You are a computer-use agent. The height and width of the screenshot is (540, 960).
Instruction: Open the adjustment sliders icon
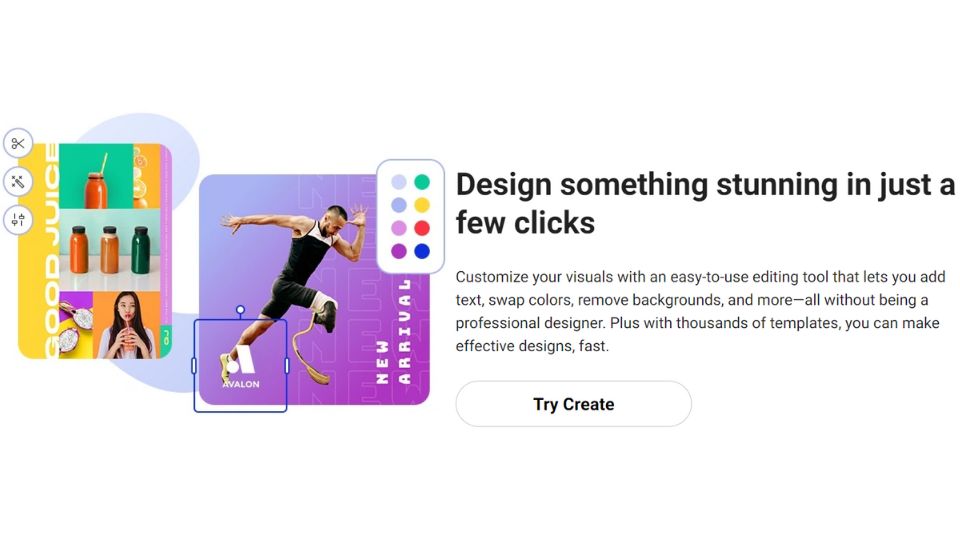(x=18, y=220)
